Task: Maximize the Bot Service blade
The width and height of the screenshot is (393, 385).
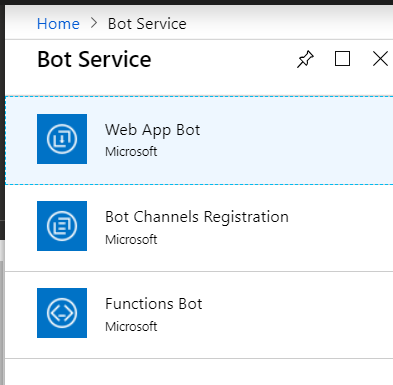Action: point(342,59)
